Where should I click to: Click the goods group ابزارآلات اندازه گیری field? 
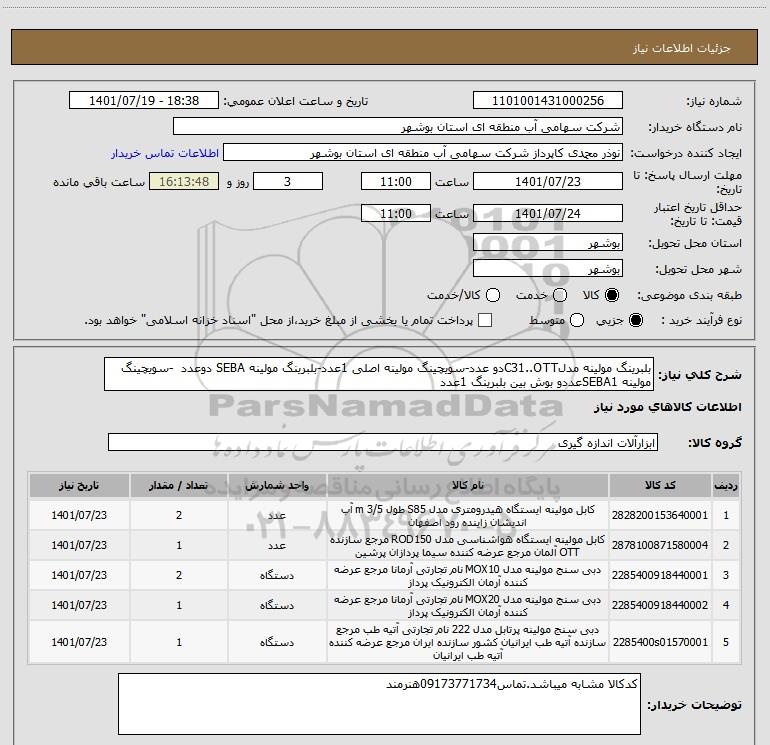383,442
